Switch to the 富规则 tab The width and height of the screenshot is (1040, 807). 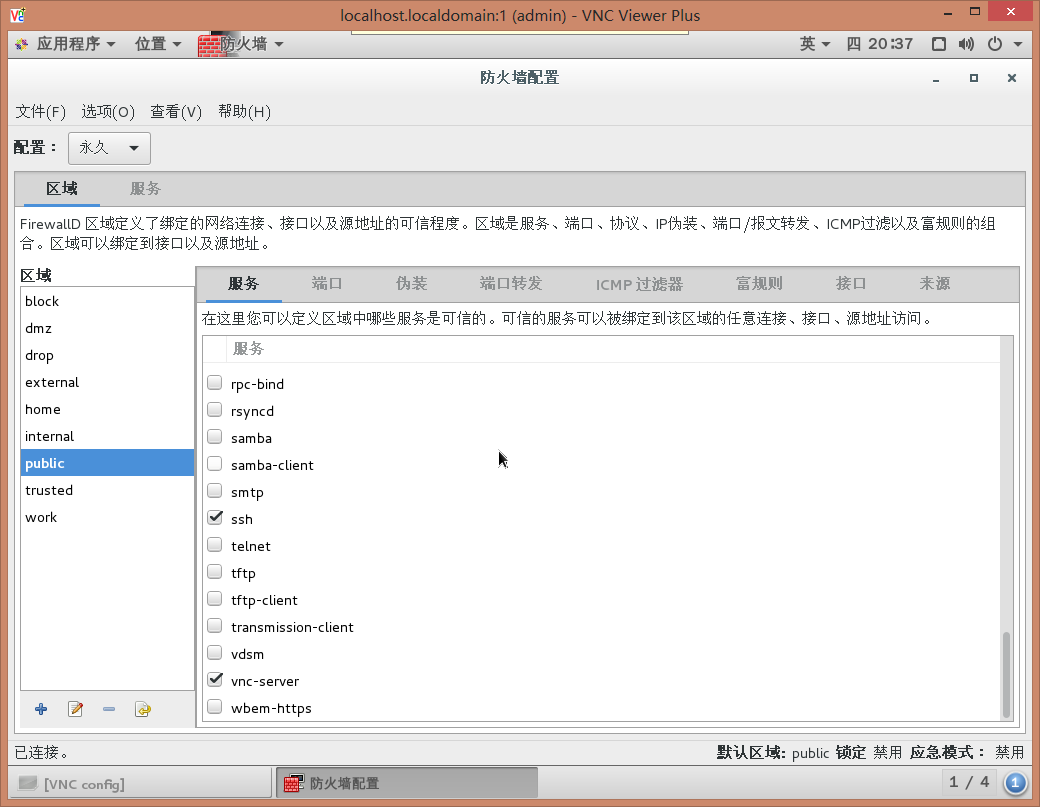tap(759, 284)
